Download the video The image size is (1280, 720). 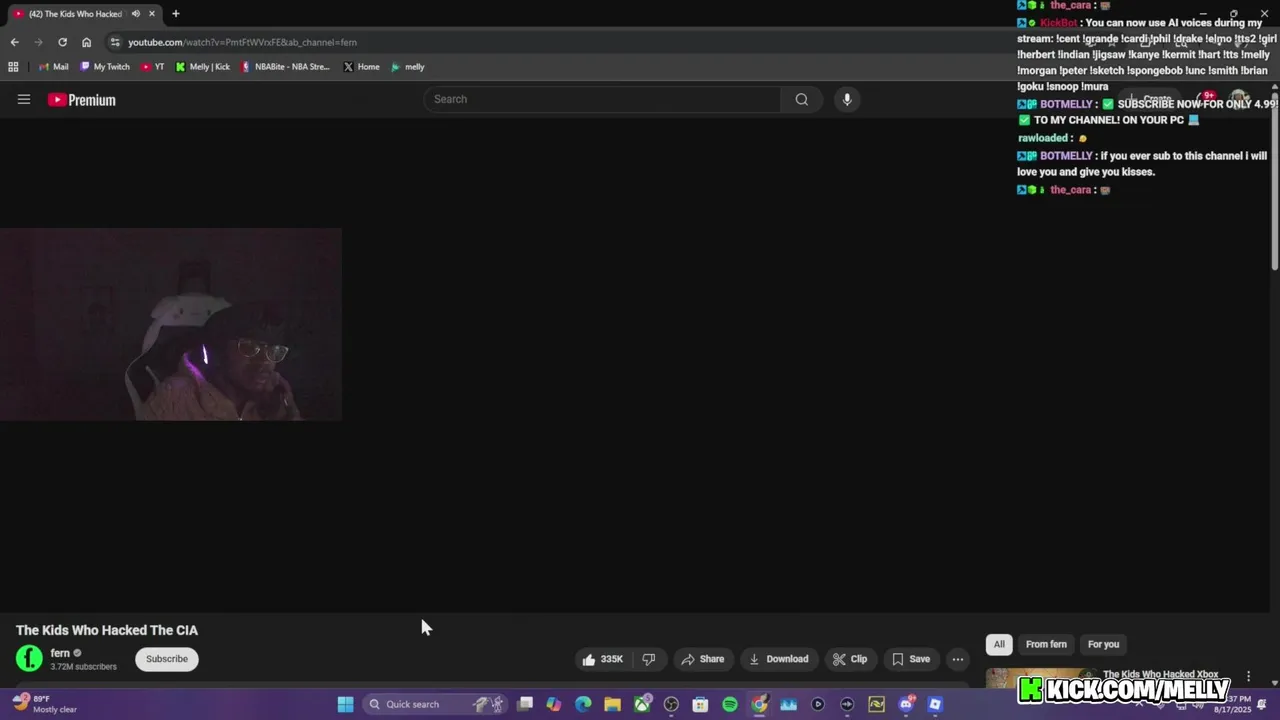(778, 659)
